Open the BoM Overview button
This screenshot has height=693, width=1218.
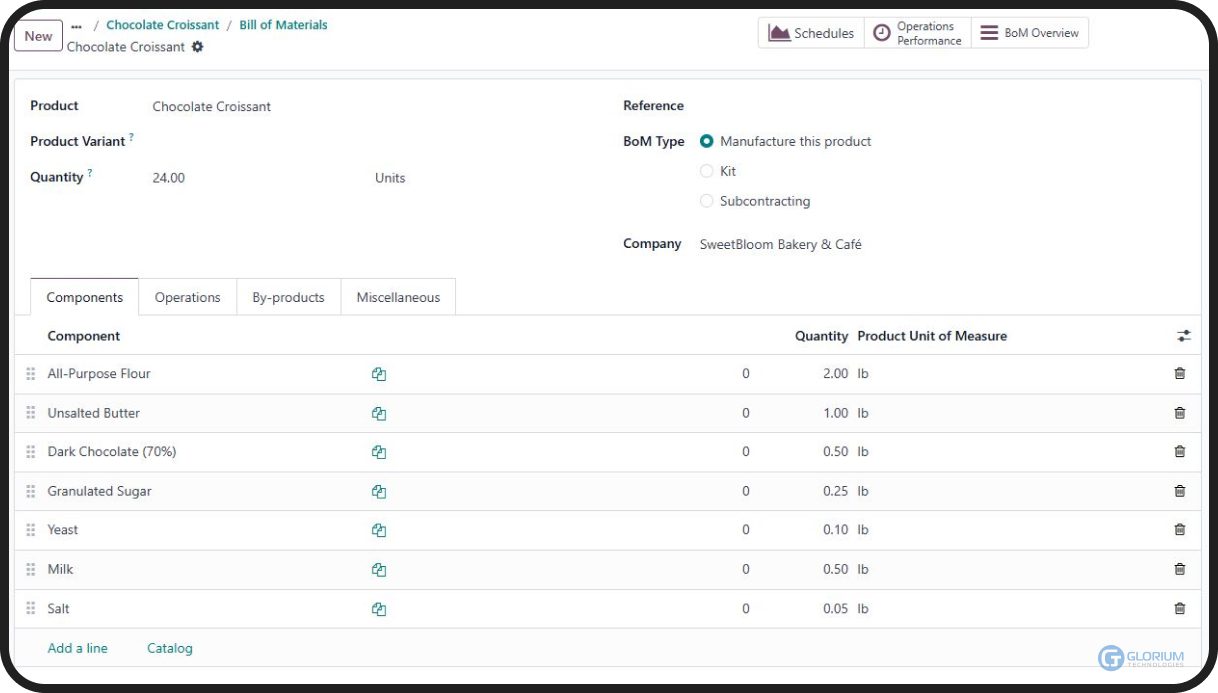1029,33
